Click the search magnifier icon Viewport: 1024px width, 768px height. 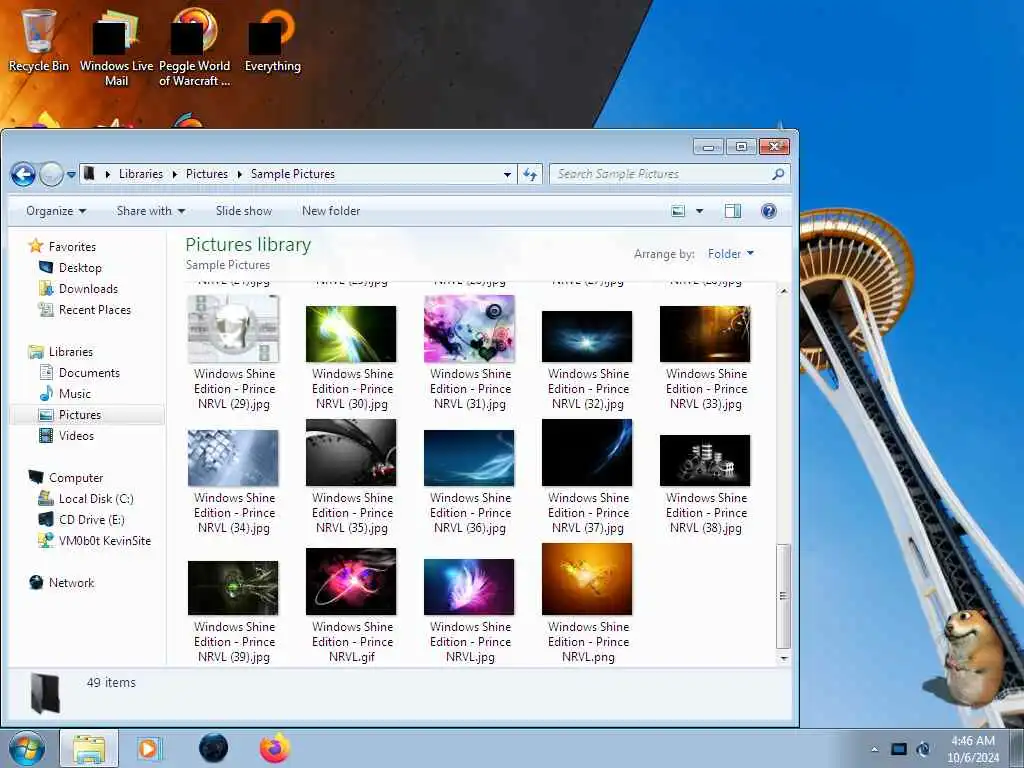click(x=778, y=174)
